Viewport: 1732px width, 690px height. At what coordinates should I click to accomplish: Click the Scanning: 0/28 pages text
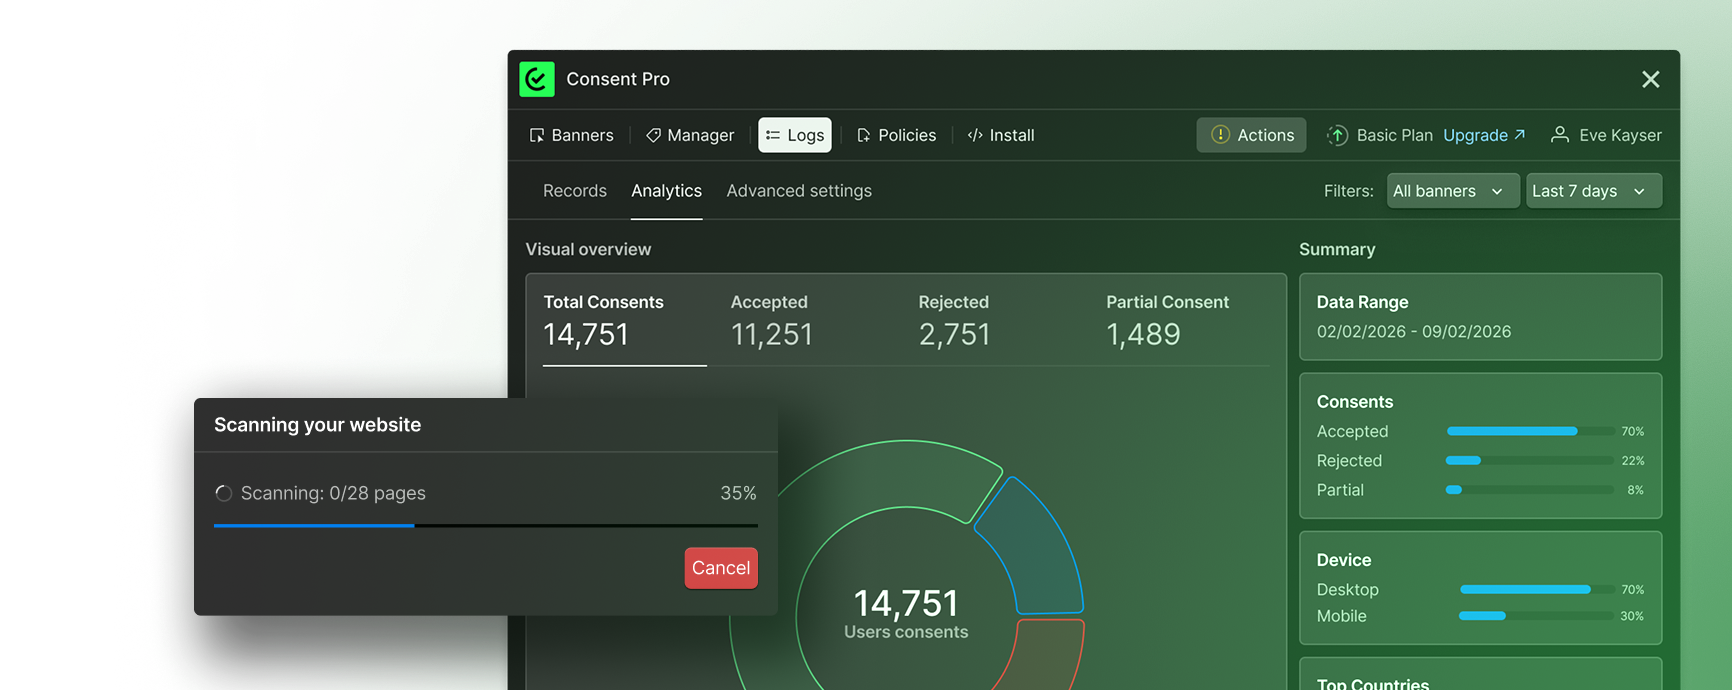333,493
